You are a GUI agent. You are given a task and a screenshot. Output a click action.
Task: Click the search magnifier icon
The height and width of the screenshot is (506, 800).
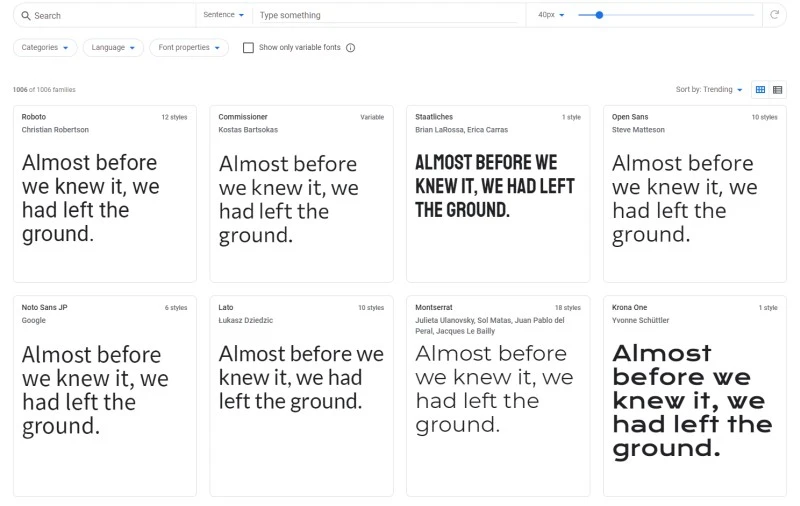point(26,16)
